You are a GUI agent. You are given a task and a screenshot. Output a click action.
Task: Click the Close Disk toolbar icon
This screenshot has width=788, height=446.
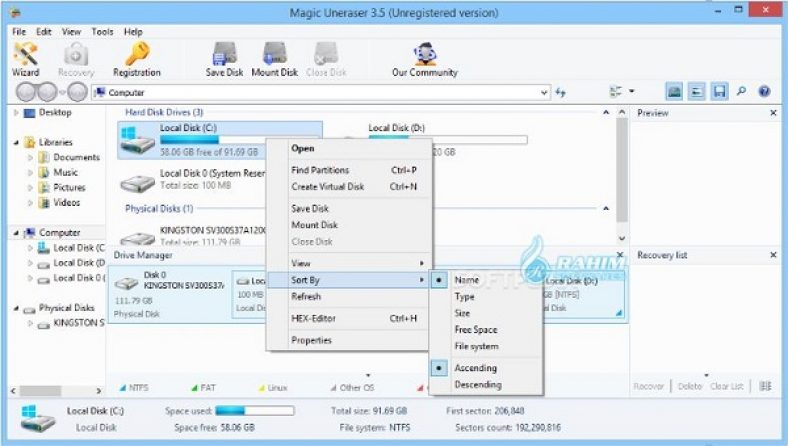(x=326, y=59)
